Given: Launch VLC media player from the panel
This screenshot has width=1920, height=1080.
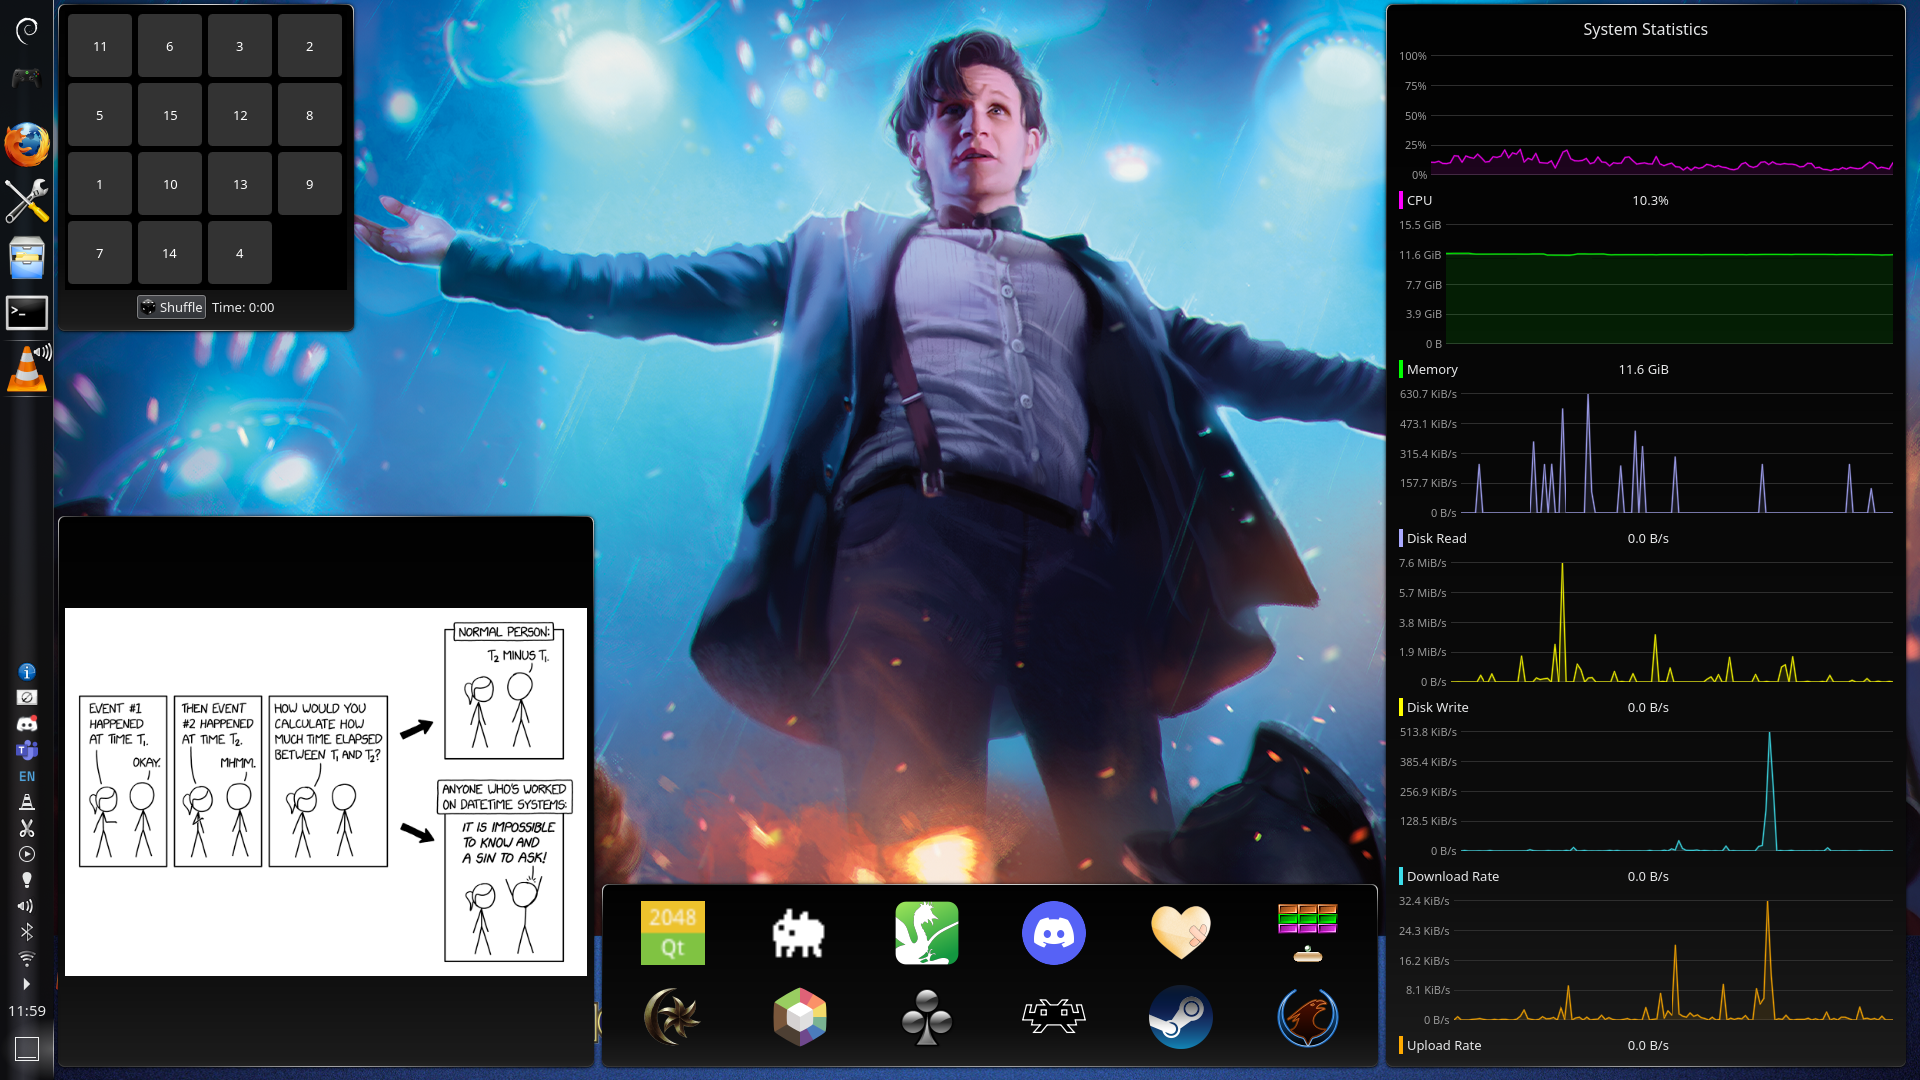Looking at the screenshot, I should point(27,368).
